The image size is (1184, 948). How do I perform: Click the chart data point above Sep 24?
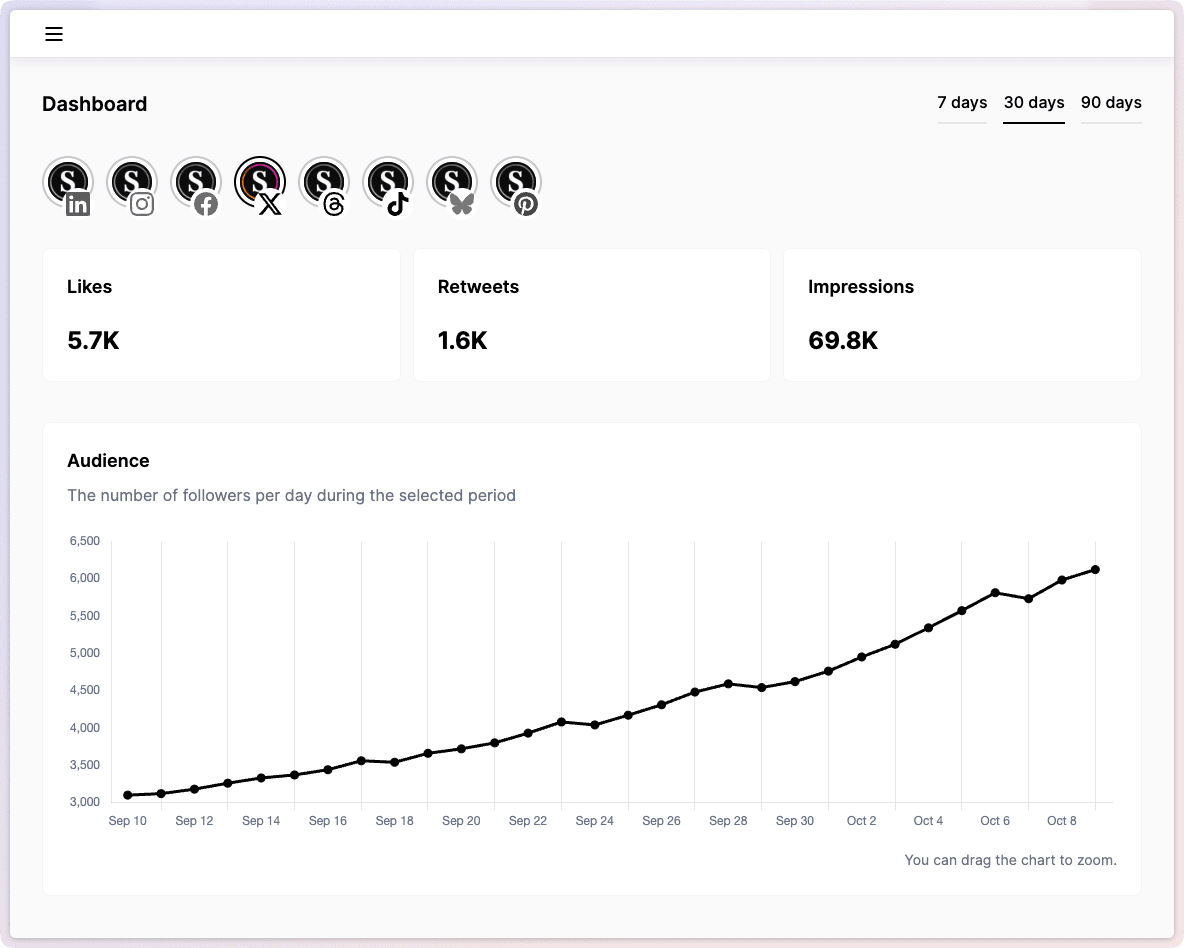(595, 725)
